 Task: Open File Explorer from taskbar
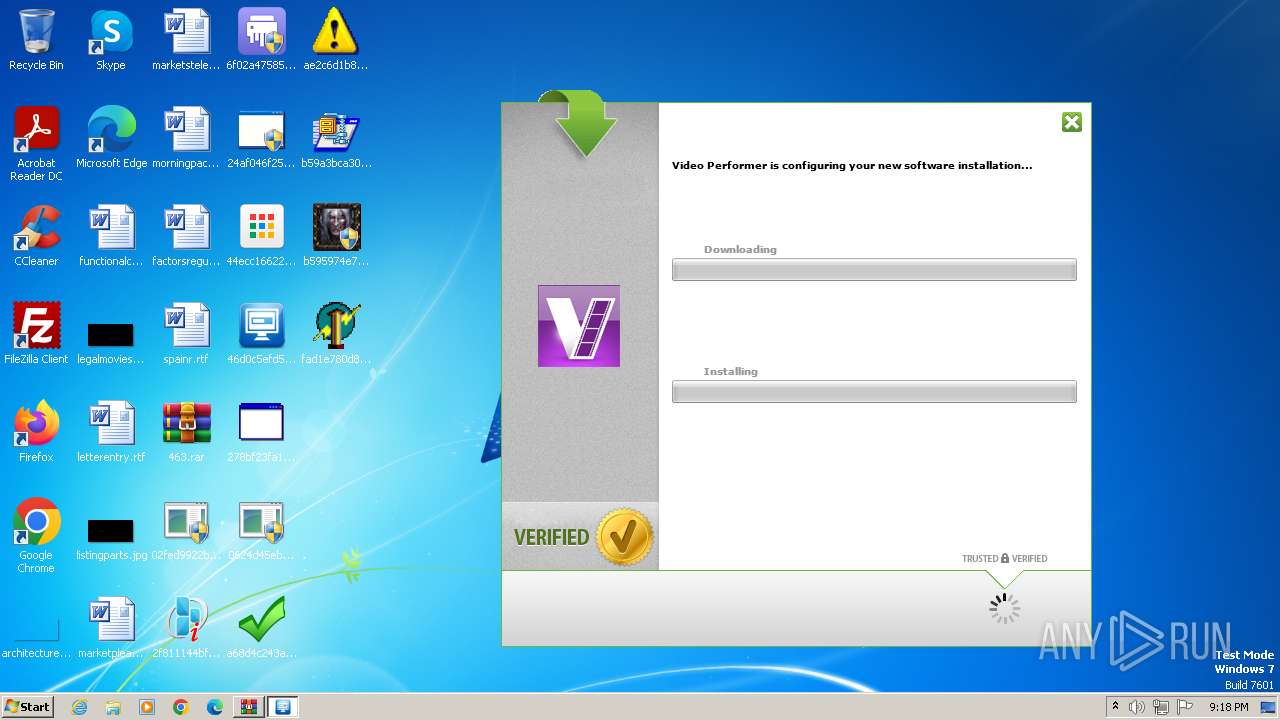point(113,707)
